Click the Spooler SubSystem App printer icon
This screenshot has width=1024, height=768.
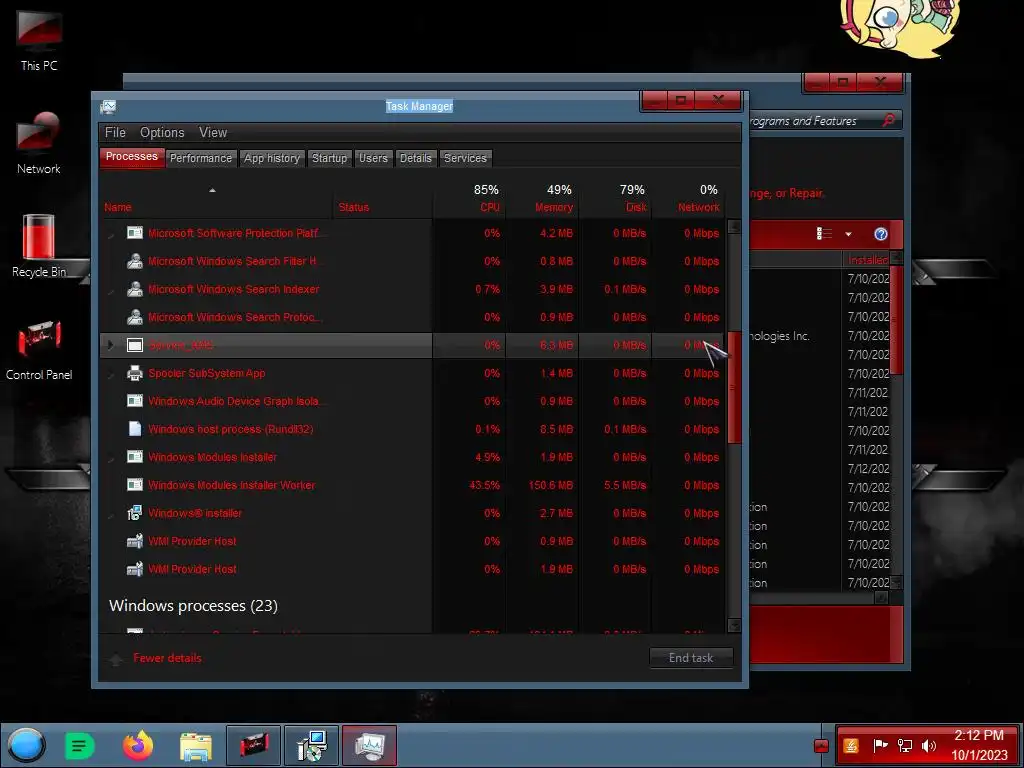pyautogui.click(x=135, y=374)
